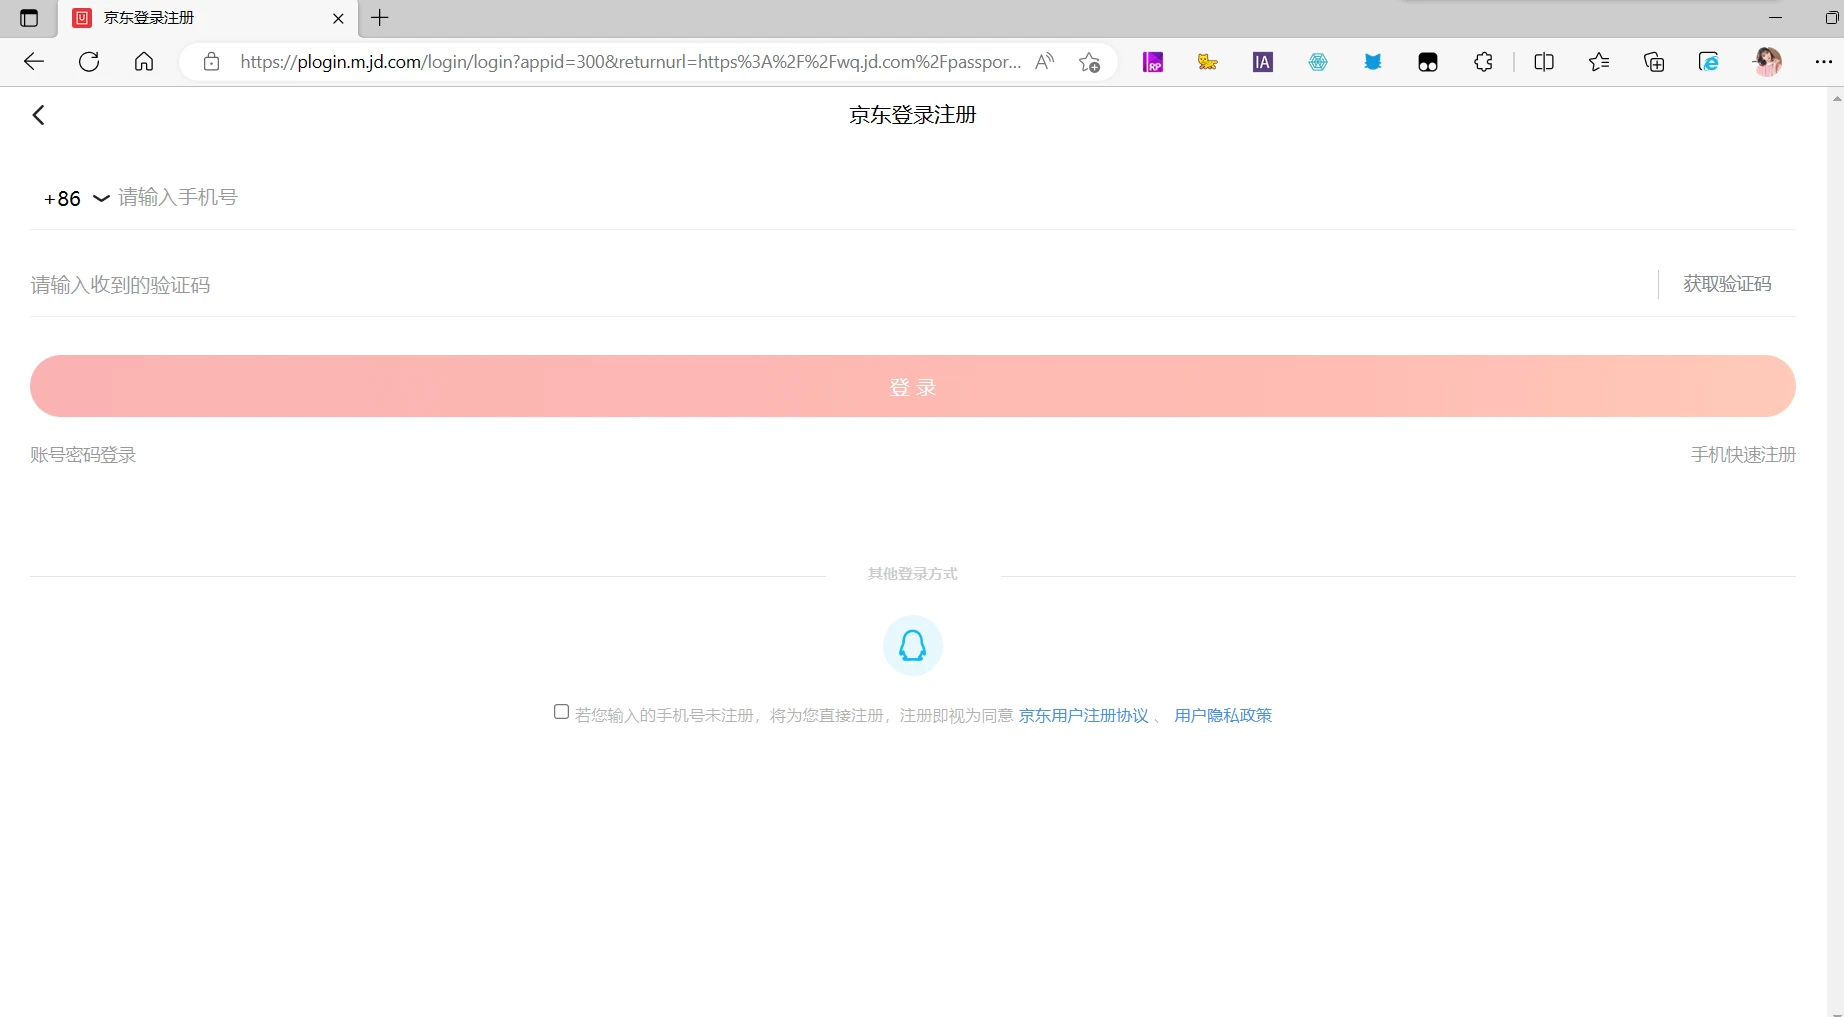Add this page to favorites star

click(x=1089, y=62)
